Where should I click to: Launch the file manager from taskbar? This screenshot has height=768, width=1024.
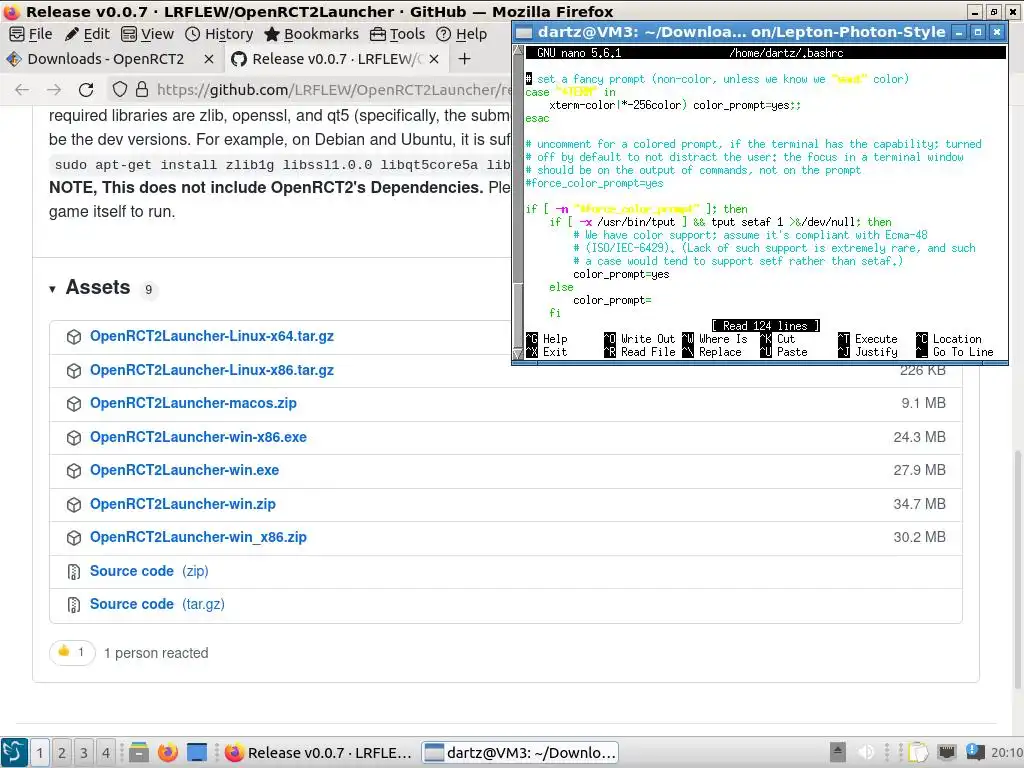138,752
